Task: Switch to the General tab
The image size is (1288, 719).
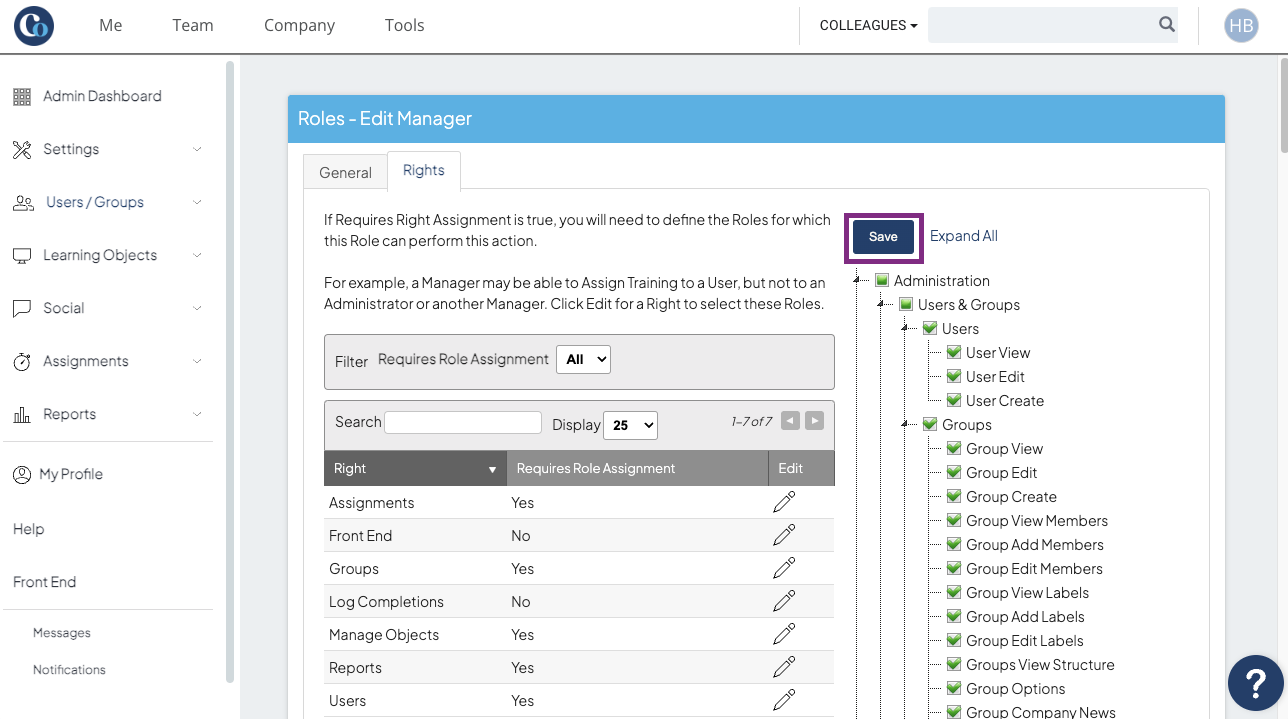Action: point(345,172)
